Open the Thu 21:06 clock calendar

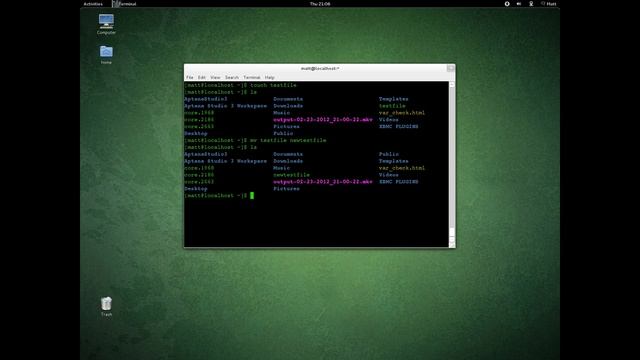click(320, 4)
